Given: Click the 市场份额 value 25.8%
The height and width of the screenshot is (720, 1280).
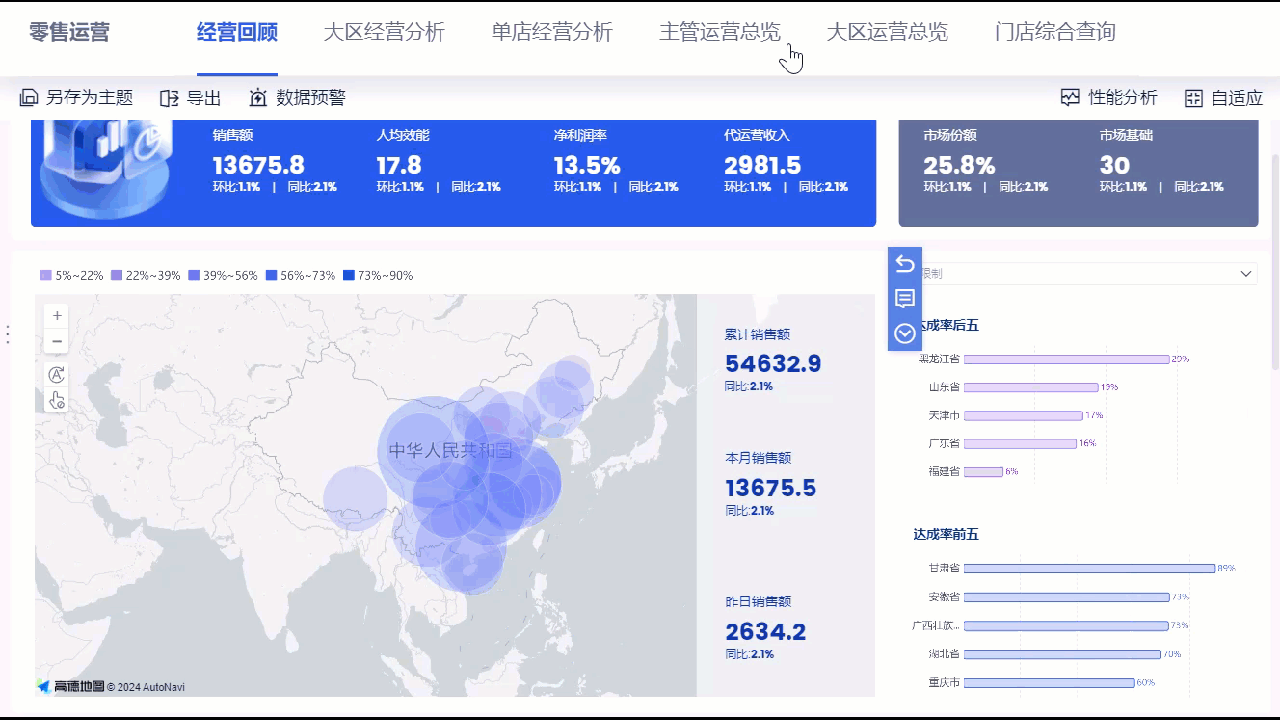Looking at the screenshot, I should point(959,165).
